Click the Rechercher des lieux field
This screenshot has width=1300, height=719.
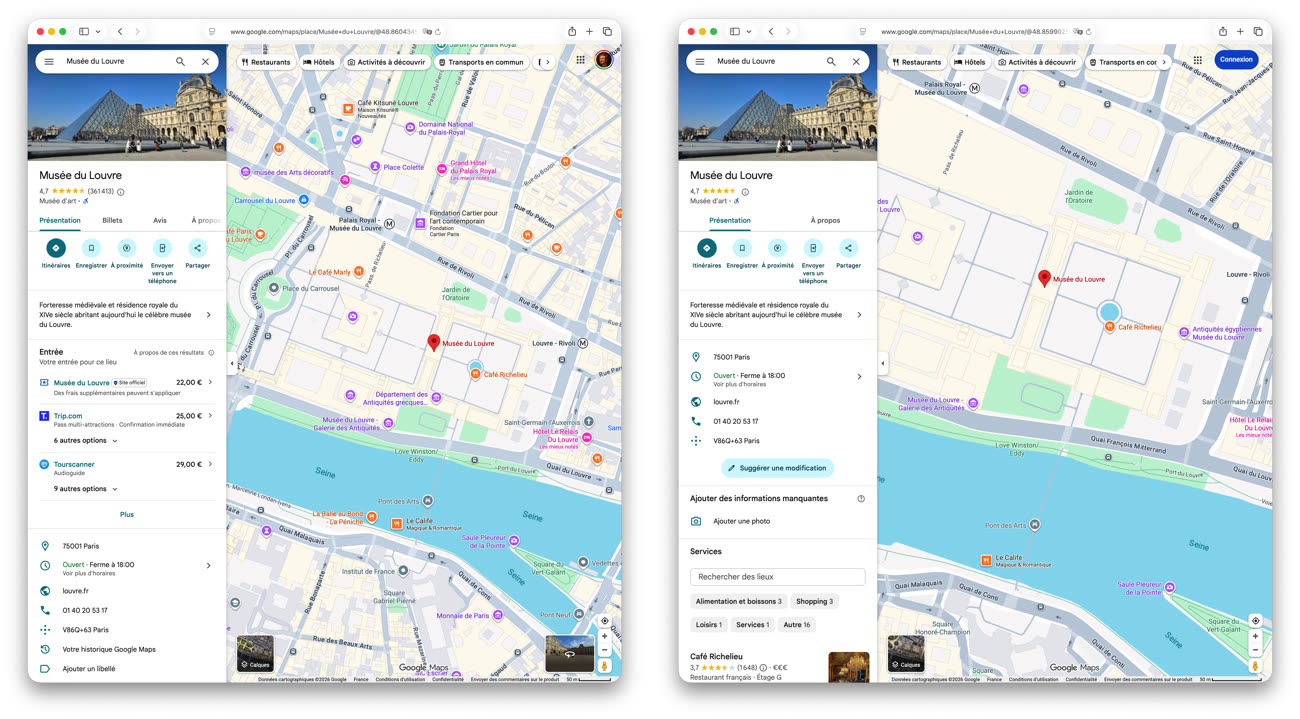[777, 577]
